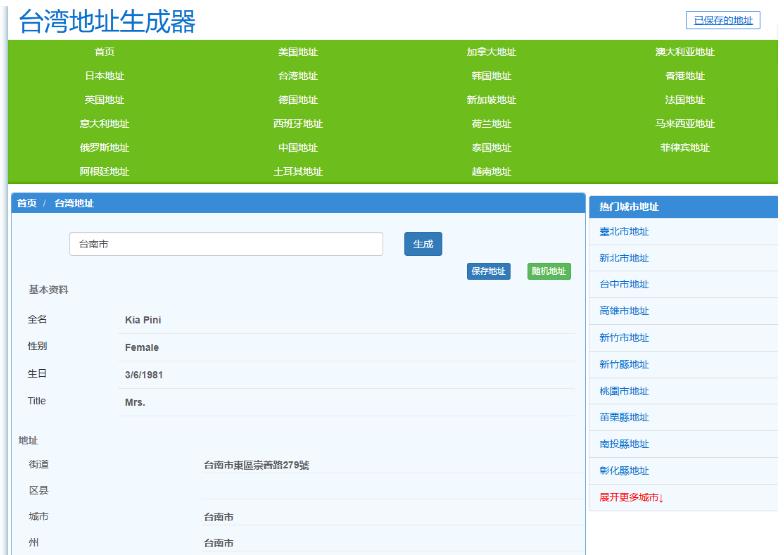Click the 生成 generate button
The height and width of the screenshot is (555, 784).
coord(423,245)
